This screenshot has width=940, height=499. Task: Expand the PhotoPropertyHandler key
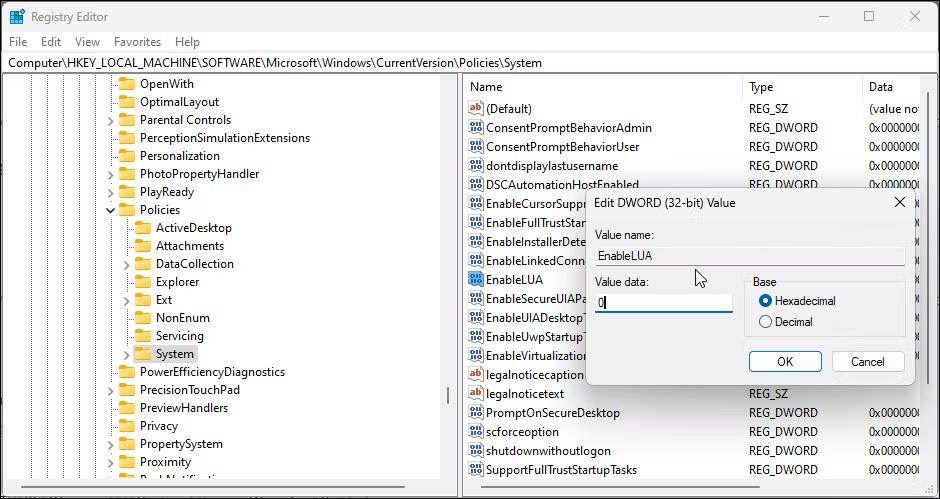point(110,175)
